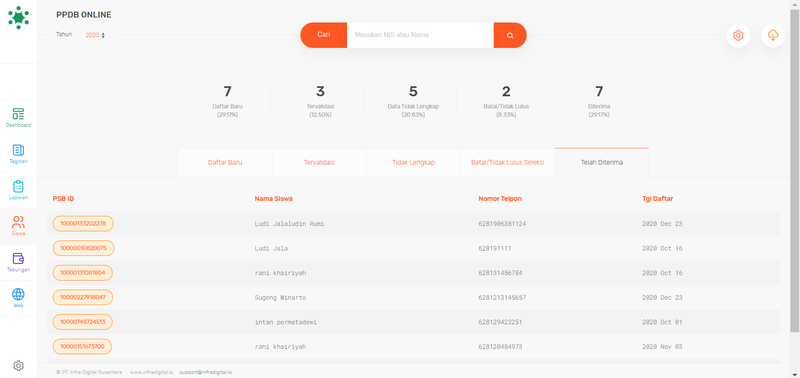Open PSB ID 10000010820075

[83, 248]
